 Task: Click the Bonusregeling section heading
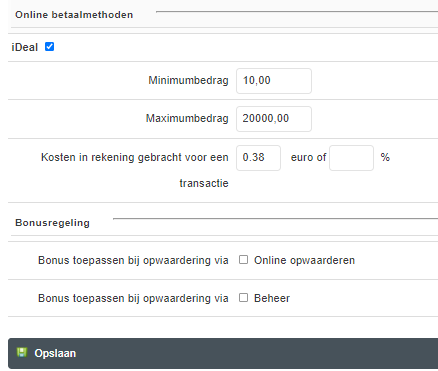click(52, 223)
